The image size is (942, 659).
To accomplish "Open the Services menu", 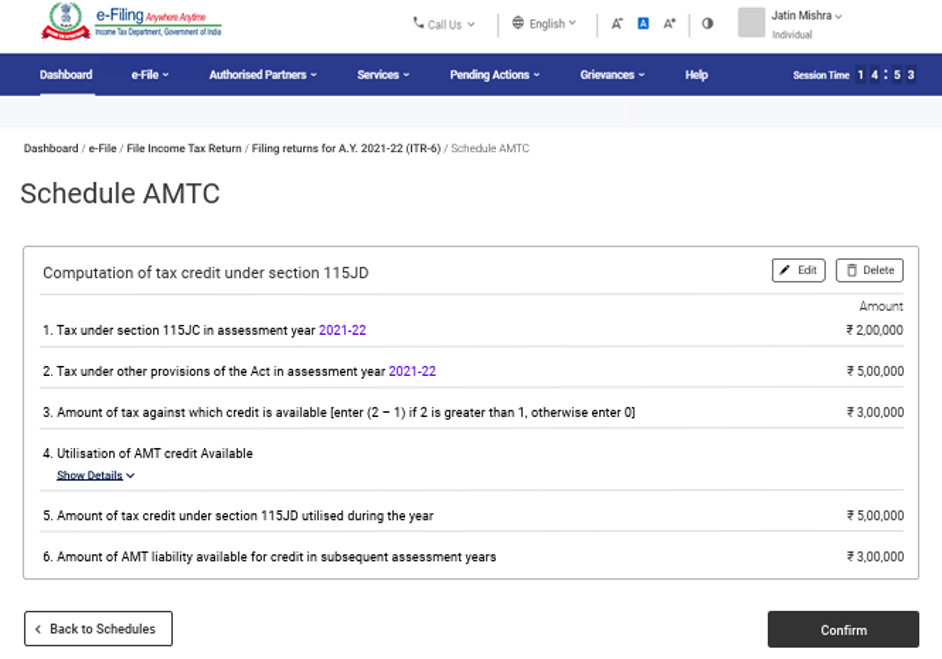I will (383, 75).
